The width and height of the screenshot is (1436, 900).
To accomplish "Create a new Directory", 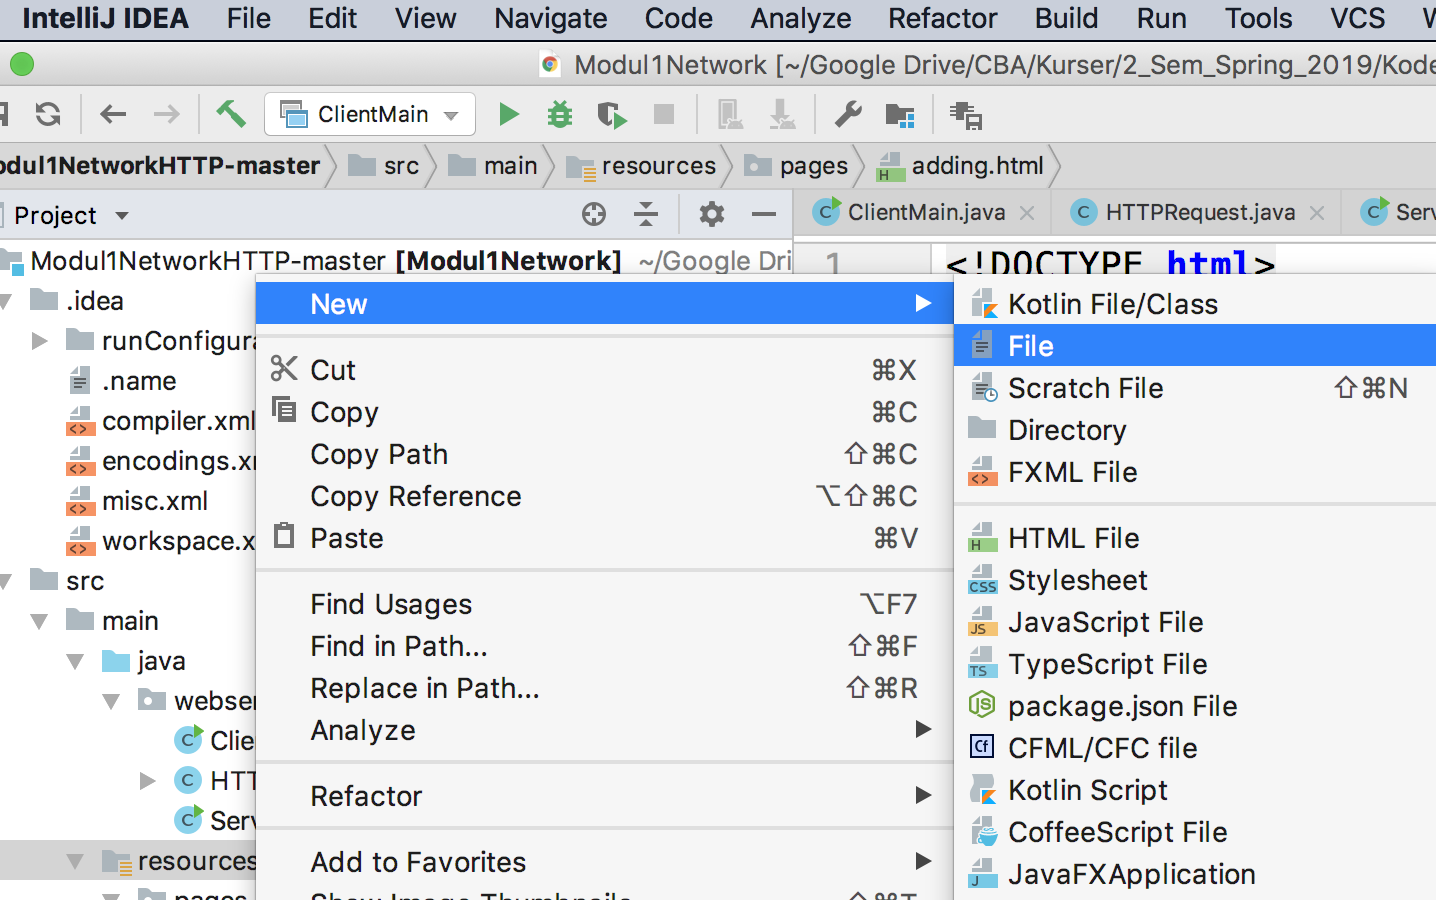I will 1195,430.
